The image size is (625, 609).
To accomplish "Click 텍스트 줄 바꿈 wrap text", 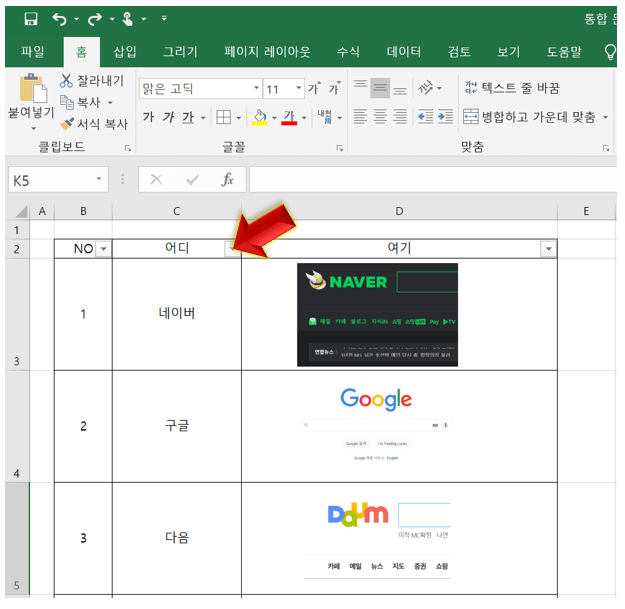I will (x=512, y=88).
